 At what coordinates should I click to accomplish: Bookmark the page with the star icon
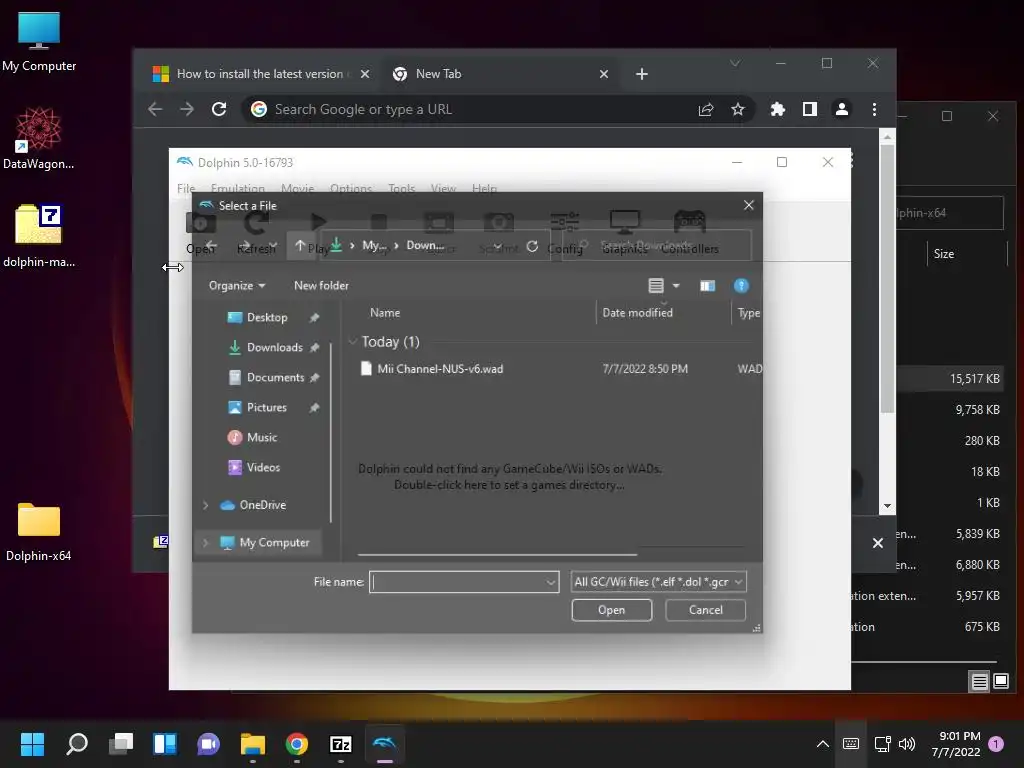[737, 109]
